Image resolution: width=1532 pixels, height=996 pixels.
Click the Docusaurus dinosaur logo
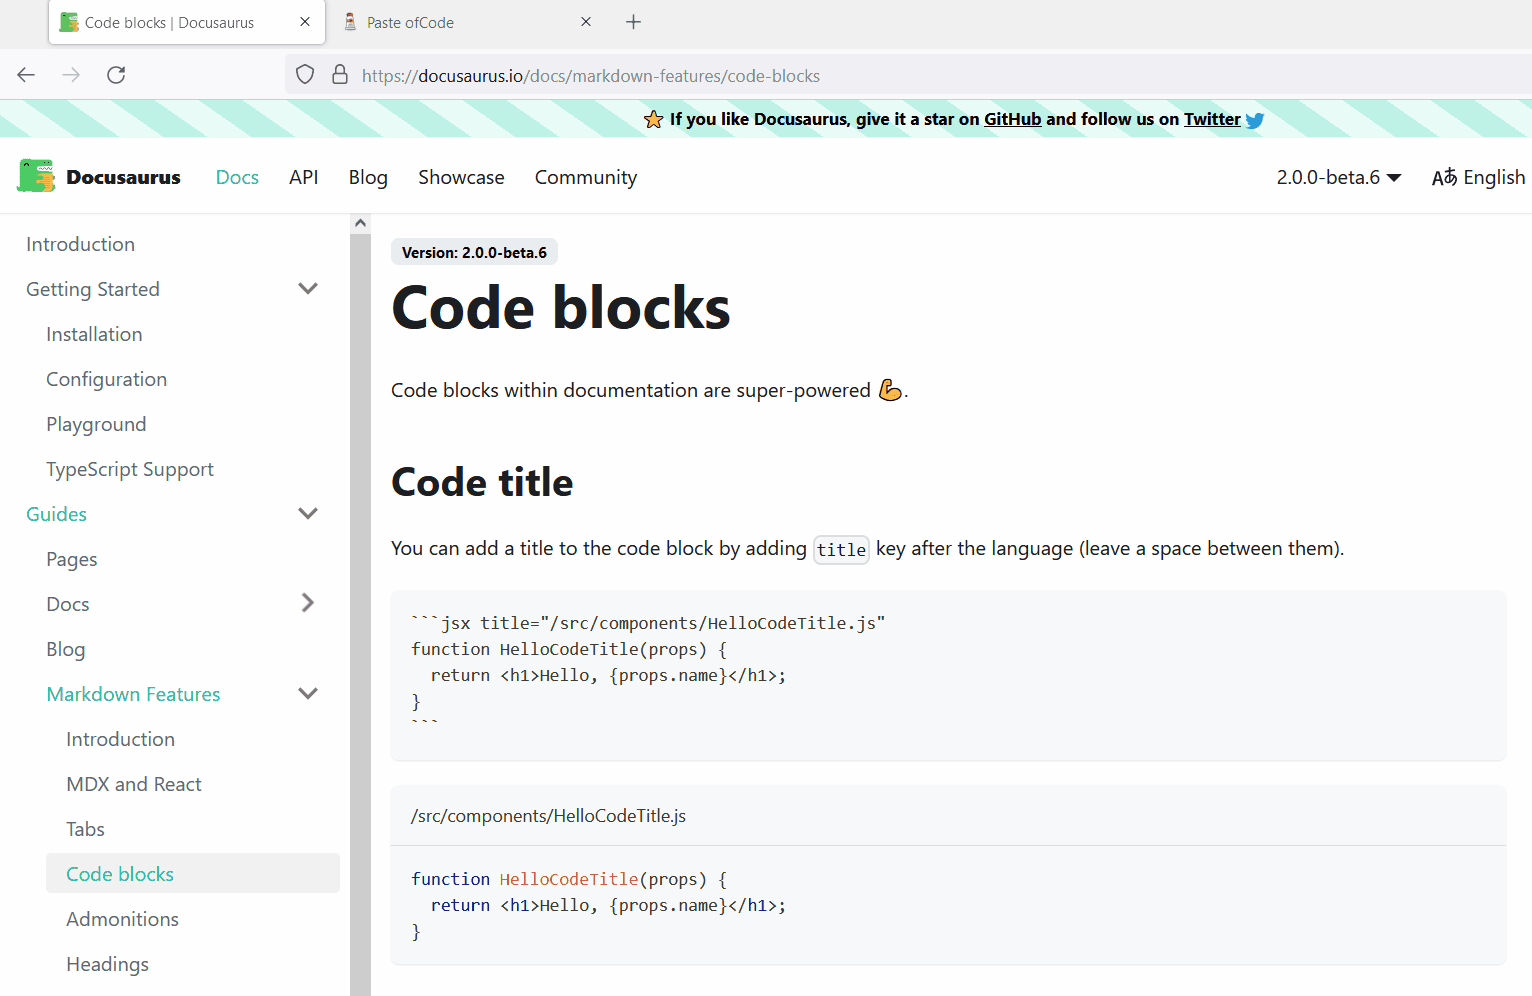(36, 175)
